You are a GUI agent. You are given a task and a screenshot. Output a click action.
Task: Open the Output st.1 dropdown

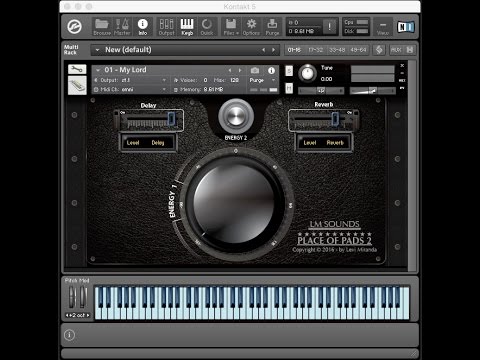(130, 80)
